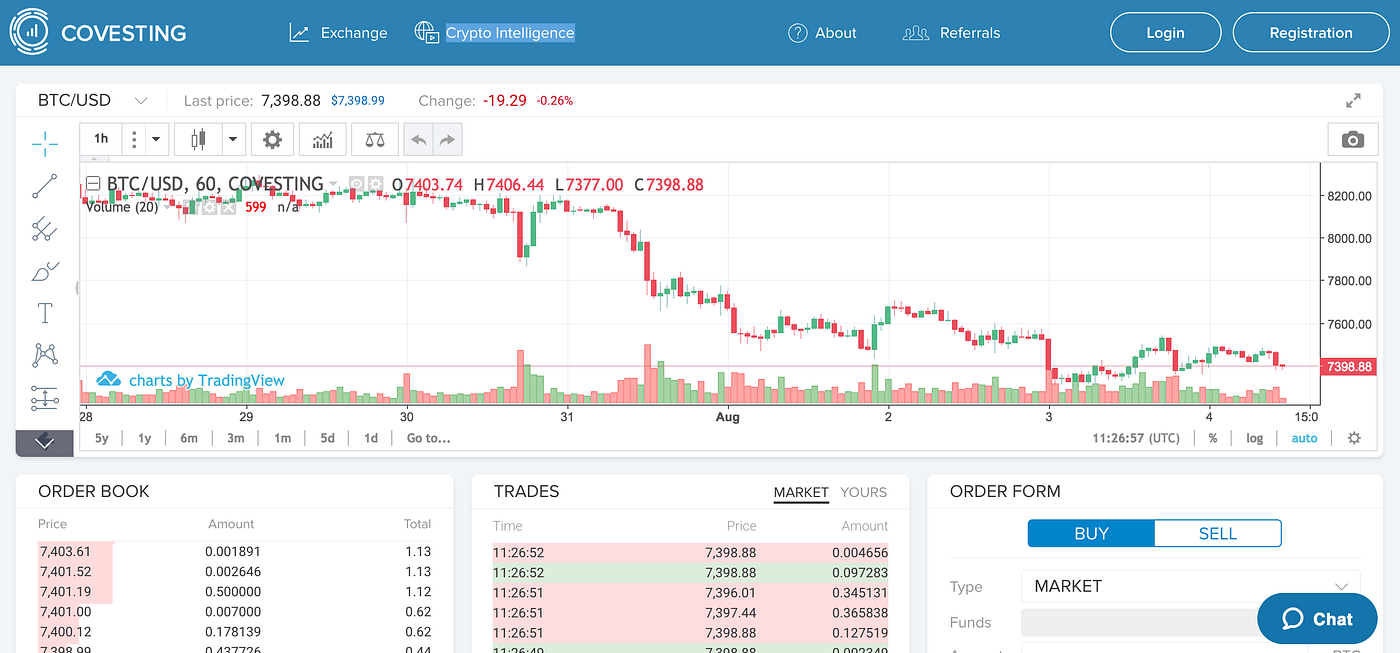Select the prediction and measurement tool

coord(45,398)
